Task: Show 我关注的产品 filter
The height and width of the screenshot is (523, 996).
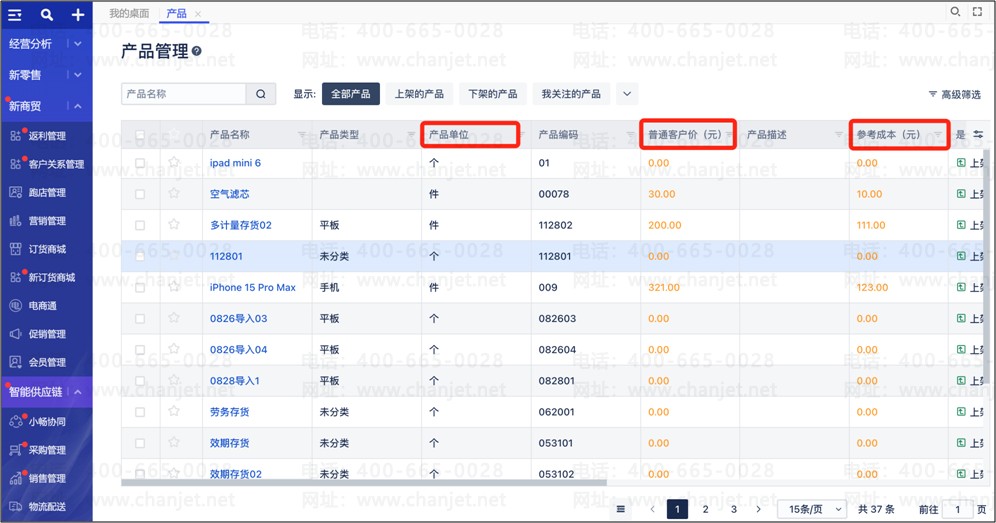Action: coord(571,94)
